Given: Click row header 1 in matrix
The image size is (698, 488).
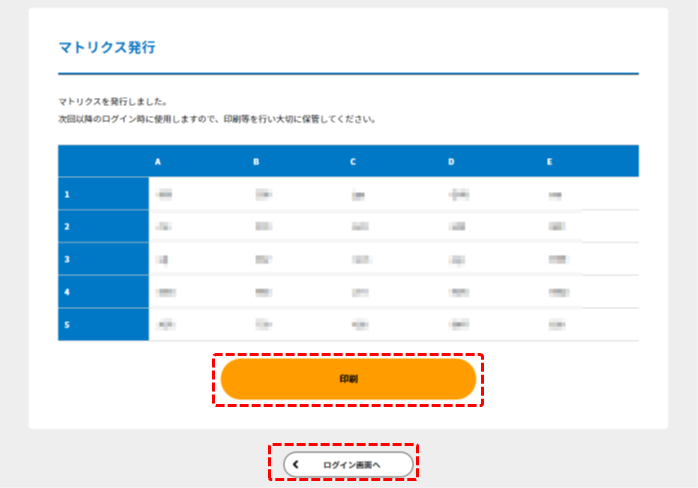Looking at the screenshot, I should 103,194.
